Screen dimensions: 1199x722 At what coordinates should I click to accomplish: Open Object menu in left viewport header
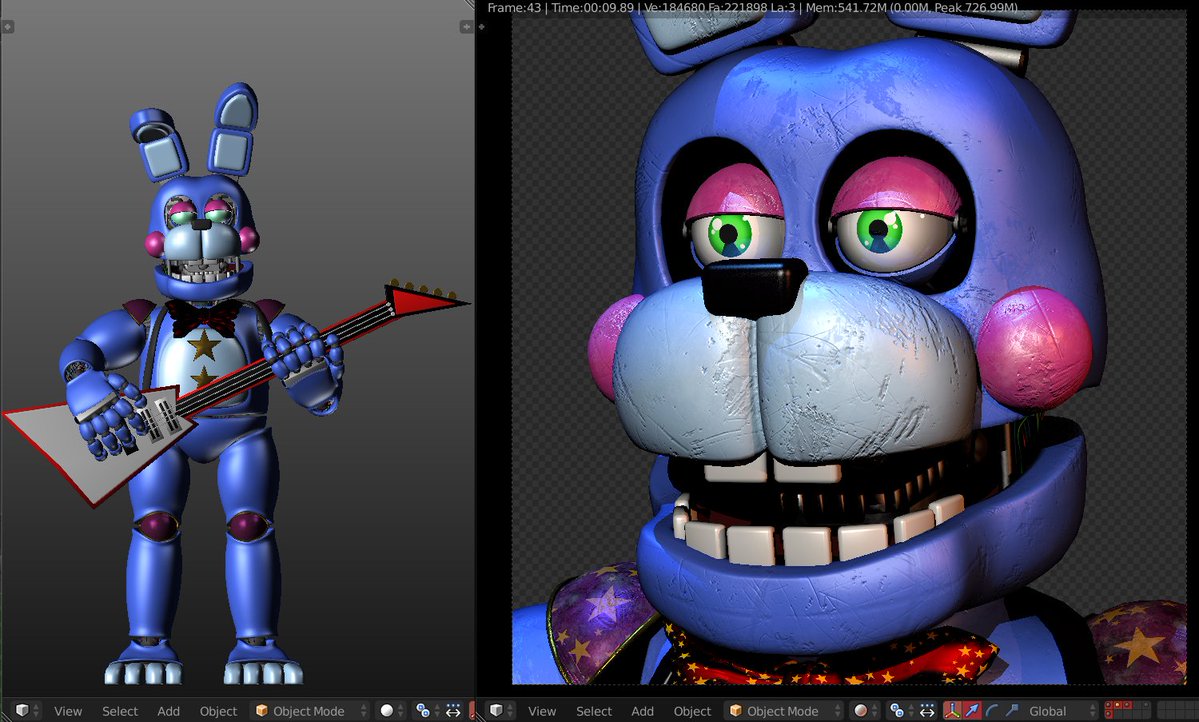tap(218, 711)
